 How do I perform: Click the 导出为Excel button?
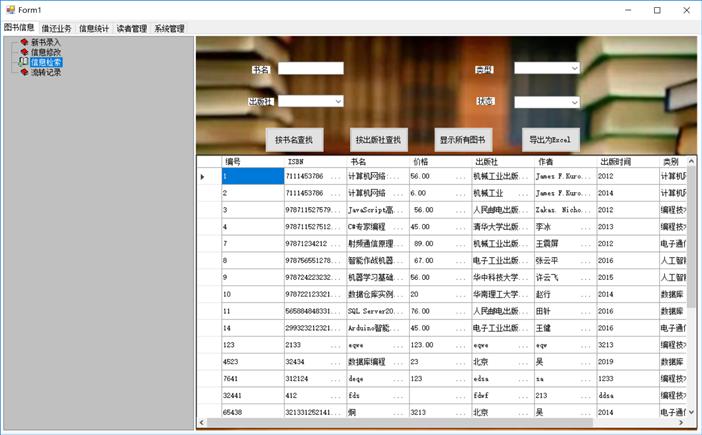(x=550, y=140)
